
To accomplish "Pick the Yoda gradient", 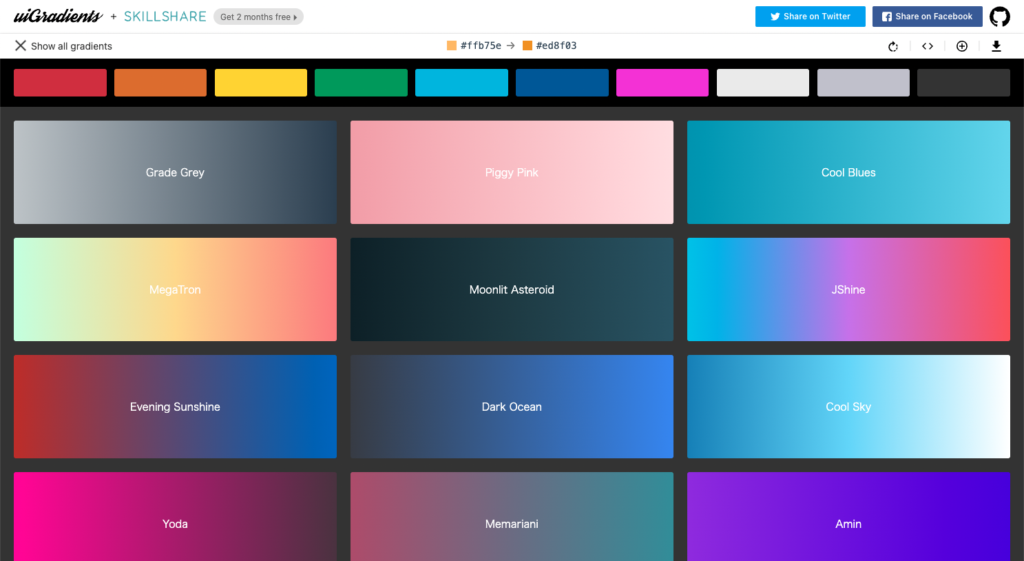I will [x=175, y=517].
